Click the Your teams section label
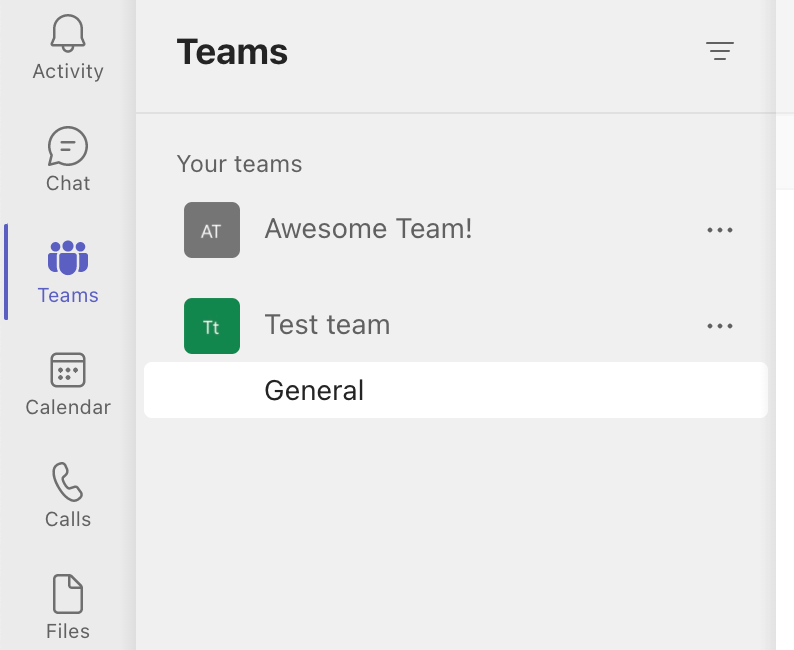This screenshot has width=794, height=650. pos(239,164)
